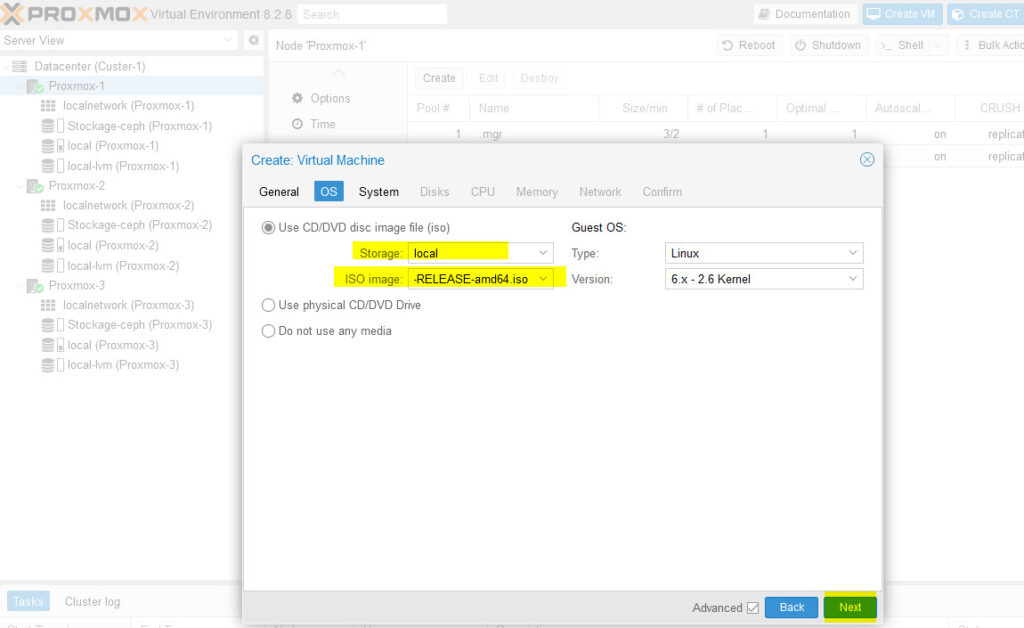Click the Reboot arrow icon
The height and width of the screenshot is (628, 1024).
point(727,45)
